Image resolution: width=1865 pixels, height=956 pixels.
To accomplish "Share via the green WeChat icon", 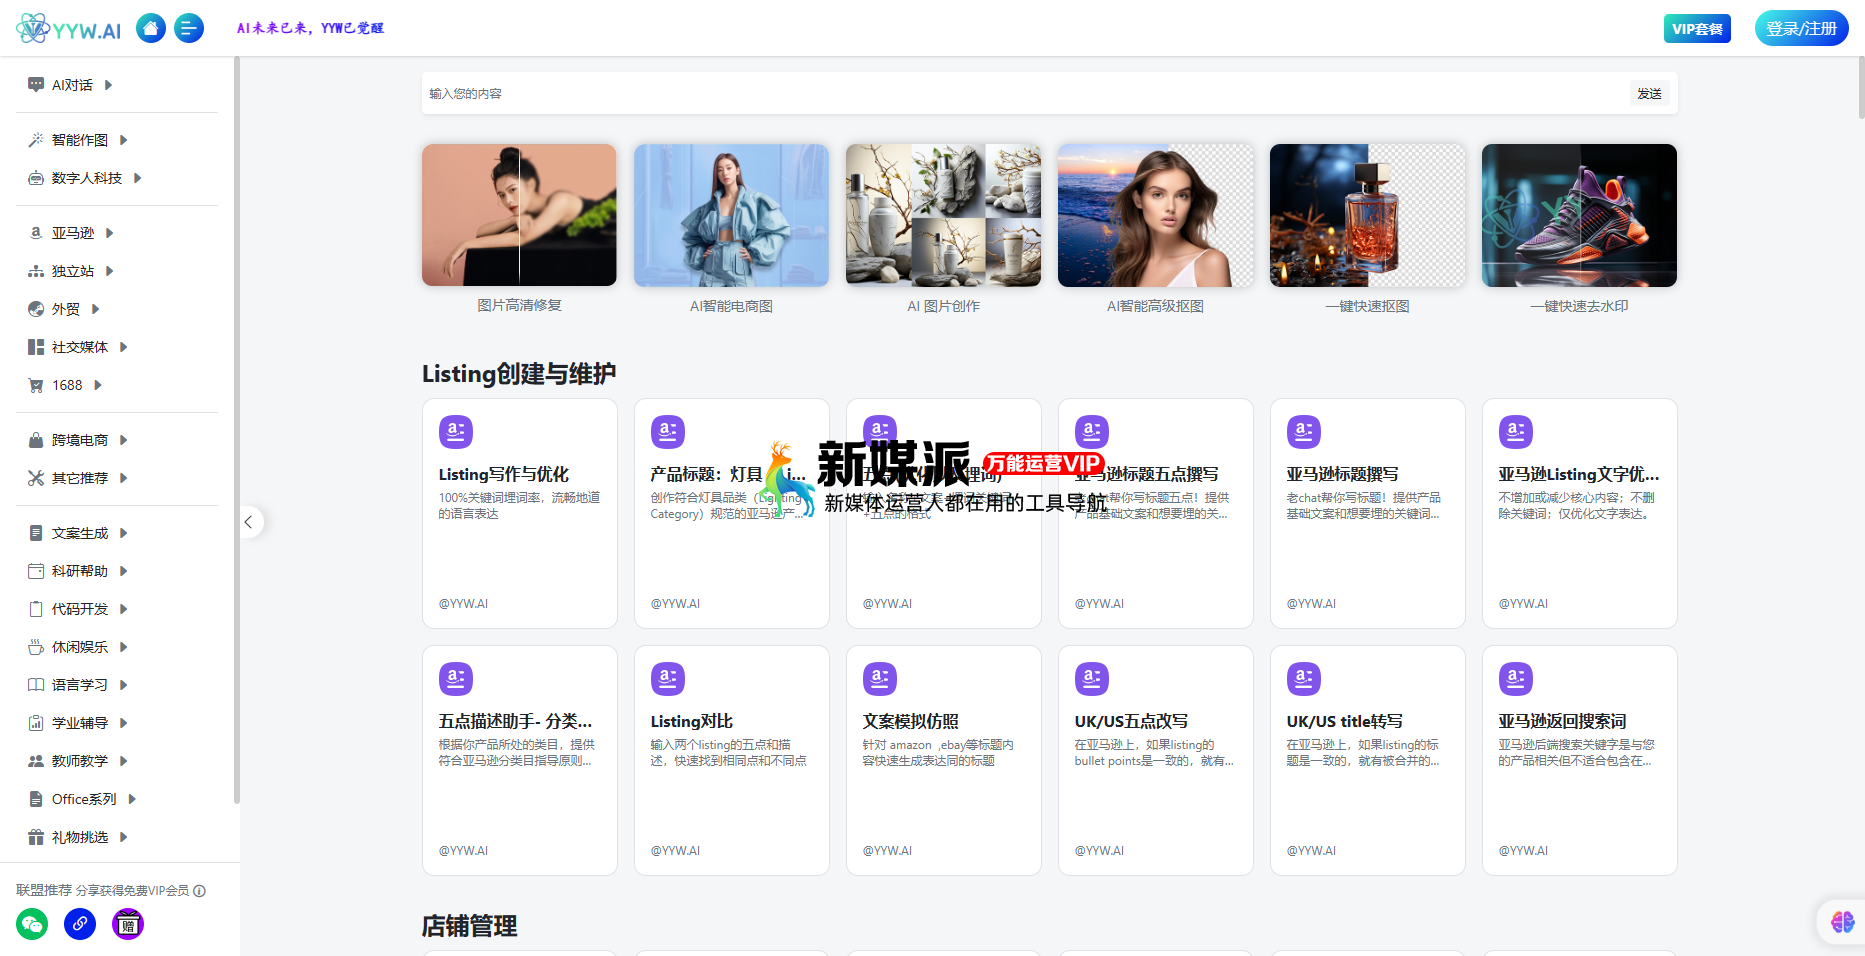I will coord(32,924).
